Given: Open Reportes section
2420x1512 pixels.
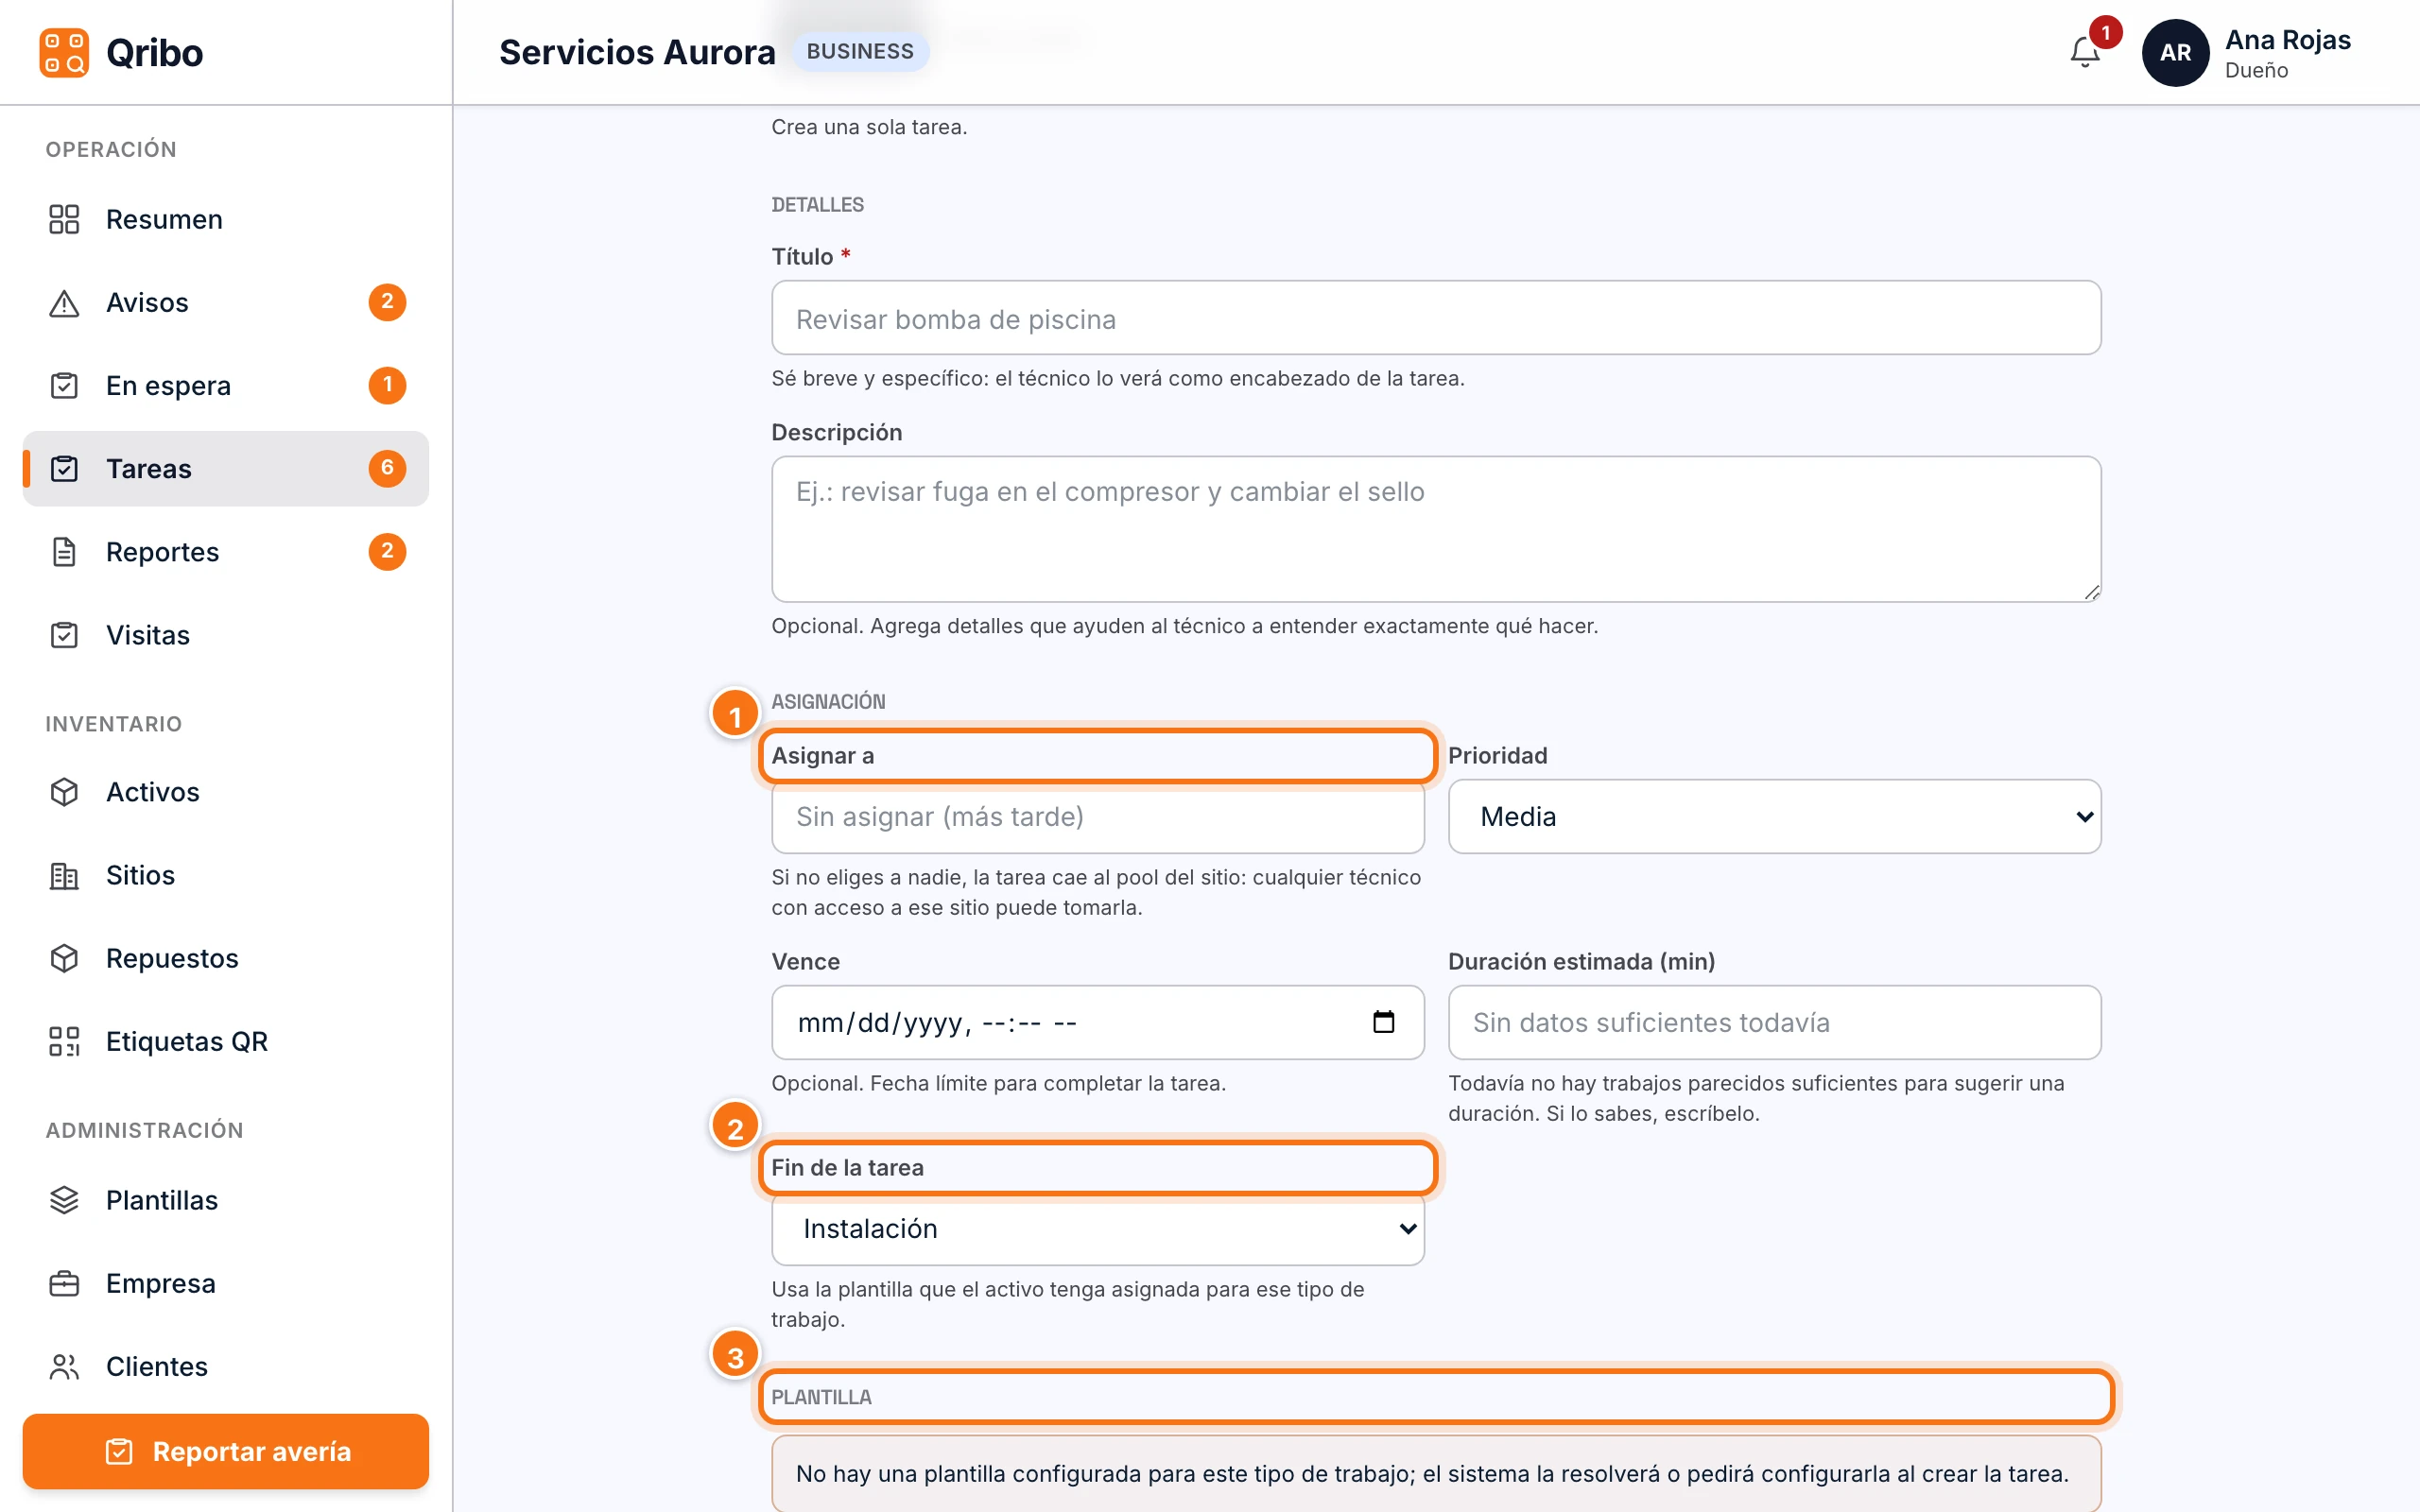Looking at the screenshot, I should [x=225, y=551].
